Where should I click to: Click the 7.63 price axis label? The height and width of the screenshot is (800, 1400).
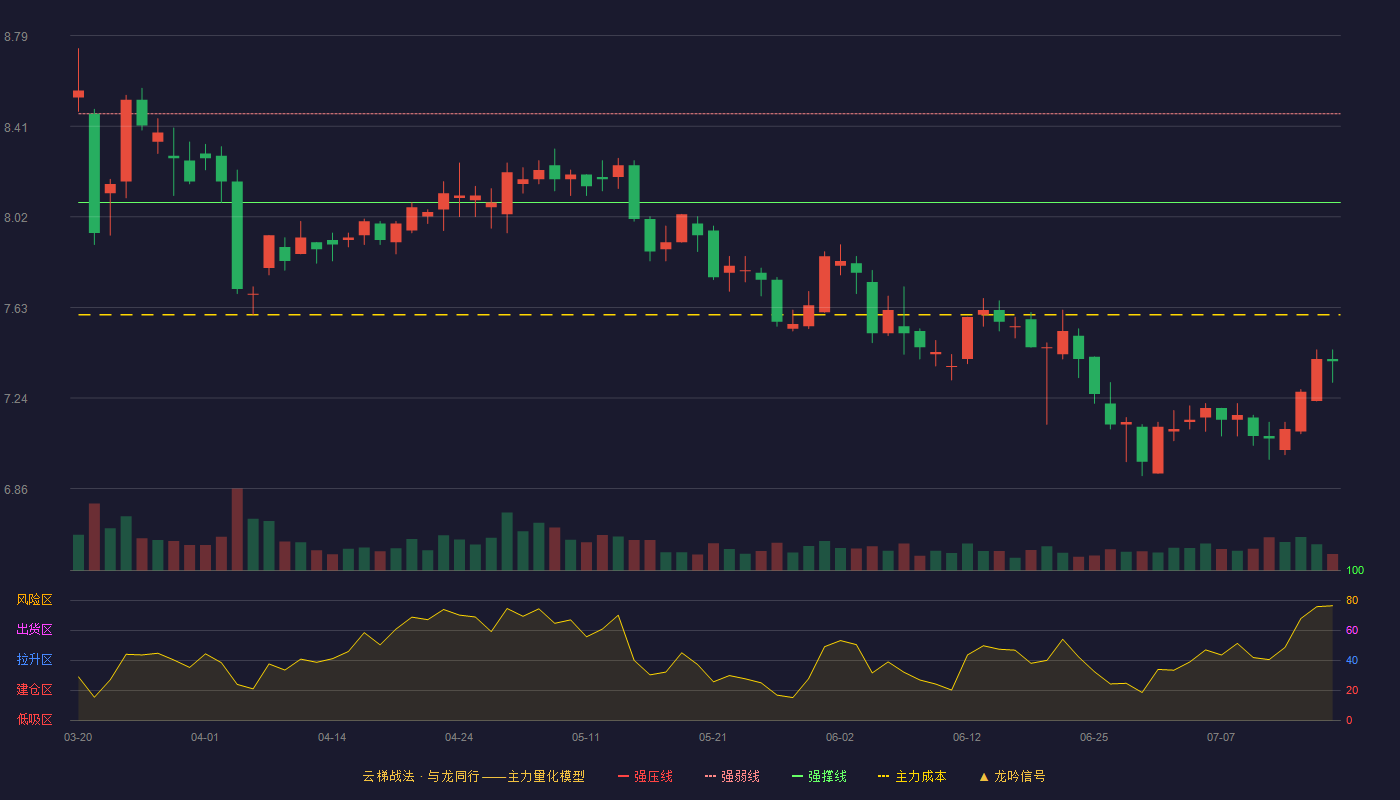coord(16,308)
